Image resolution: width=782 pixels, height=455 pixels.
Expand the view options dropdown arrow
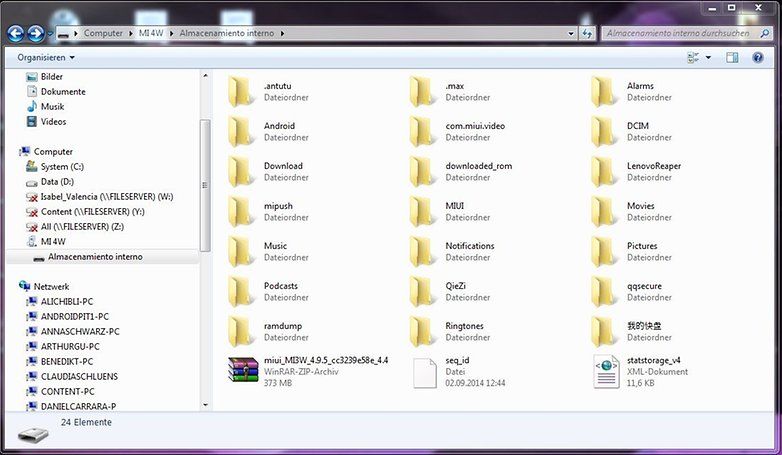(x=708, y=57)
